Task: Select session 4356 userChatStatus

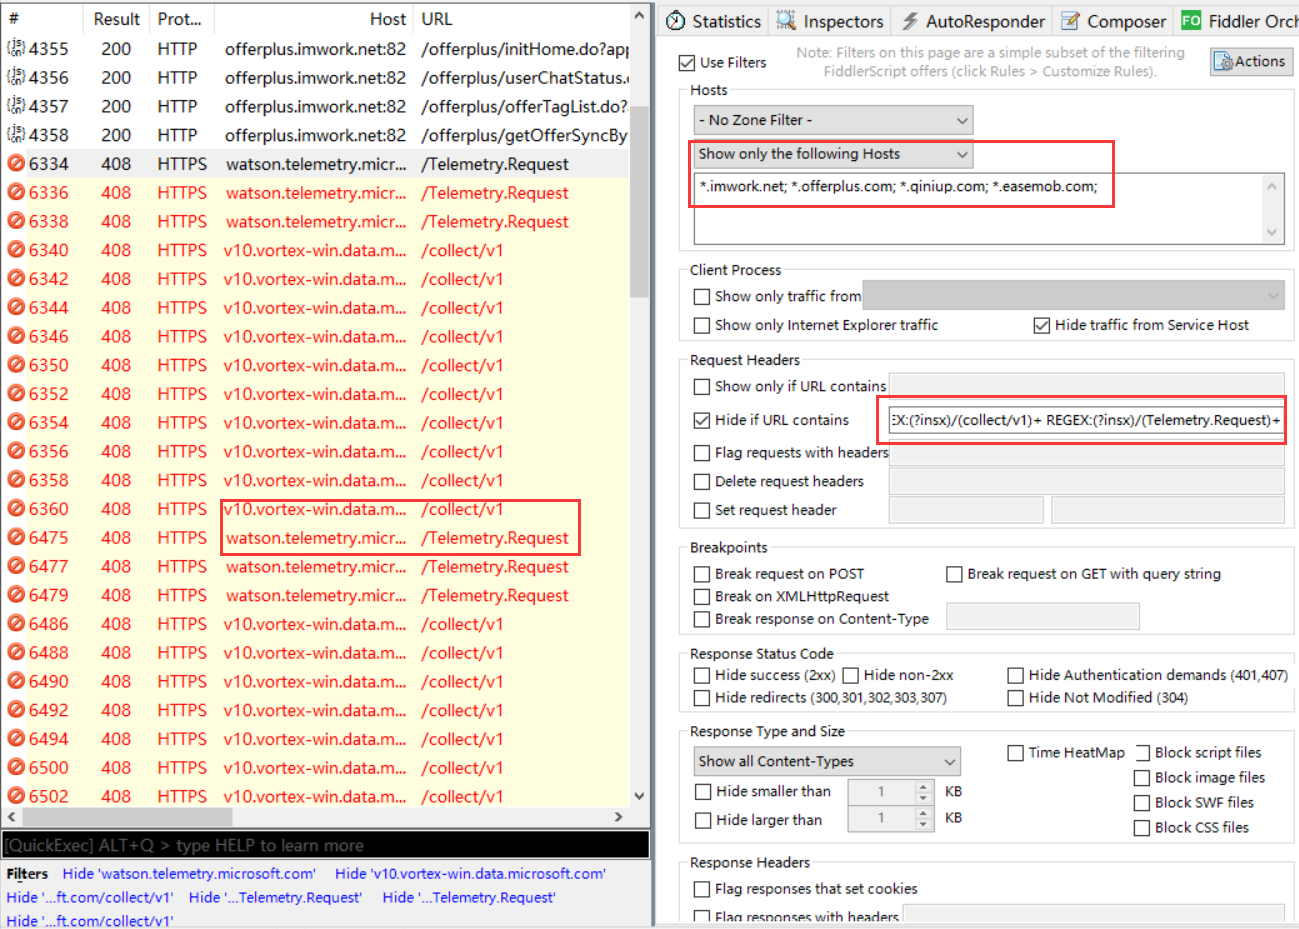Action: click(x=315, y=78)
